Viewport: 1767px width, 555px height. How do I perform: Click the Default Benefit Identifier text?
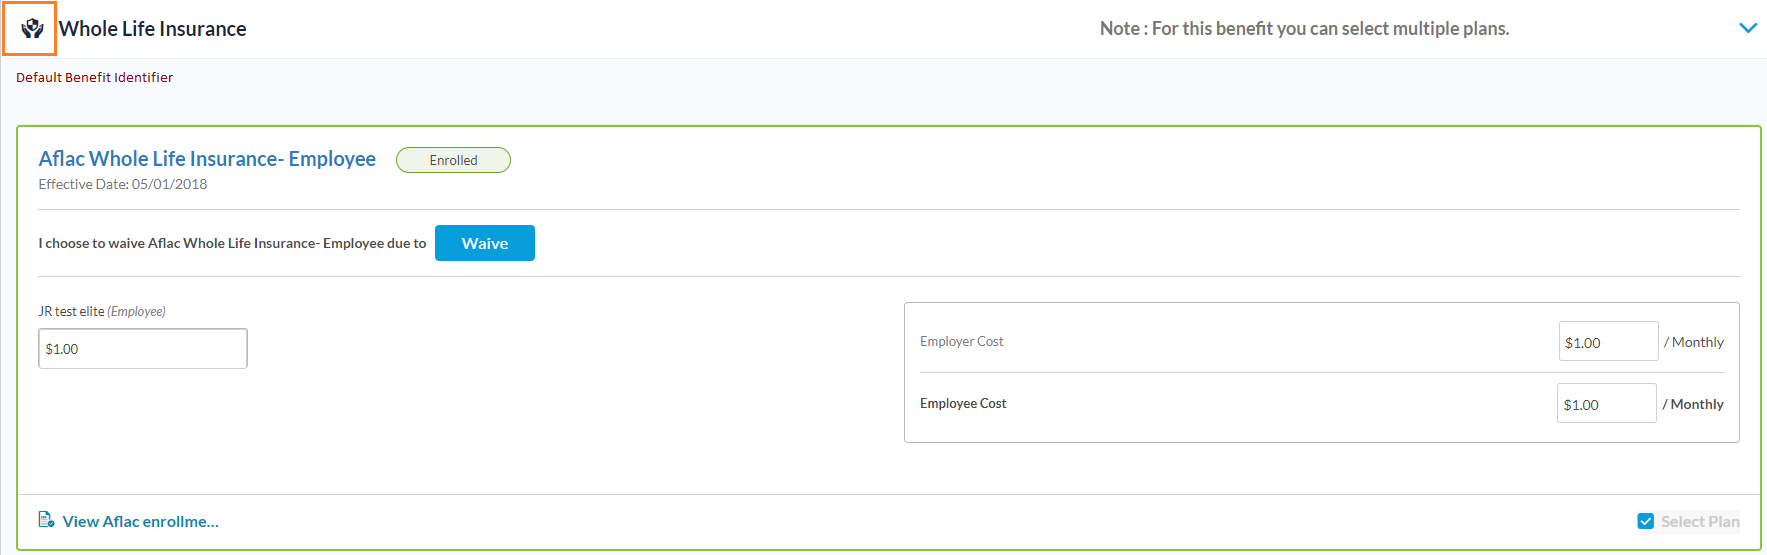pos(94,77)
